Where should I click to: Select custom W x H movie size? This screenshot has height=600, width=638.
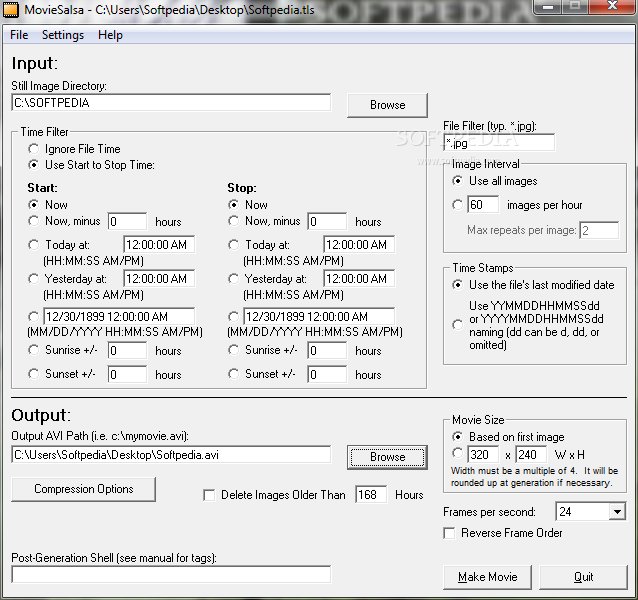[457, 453]
